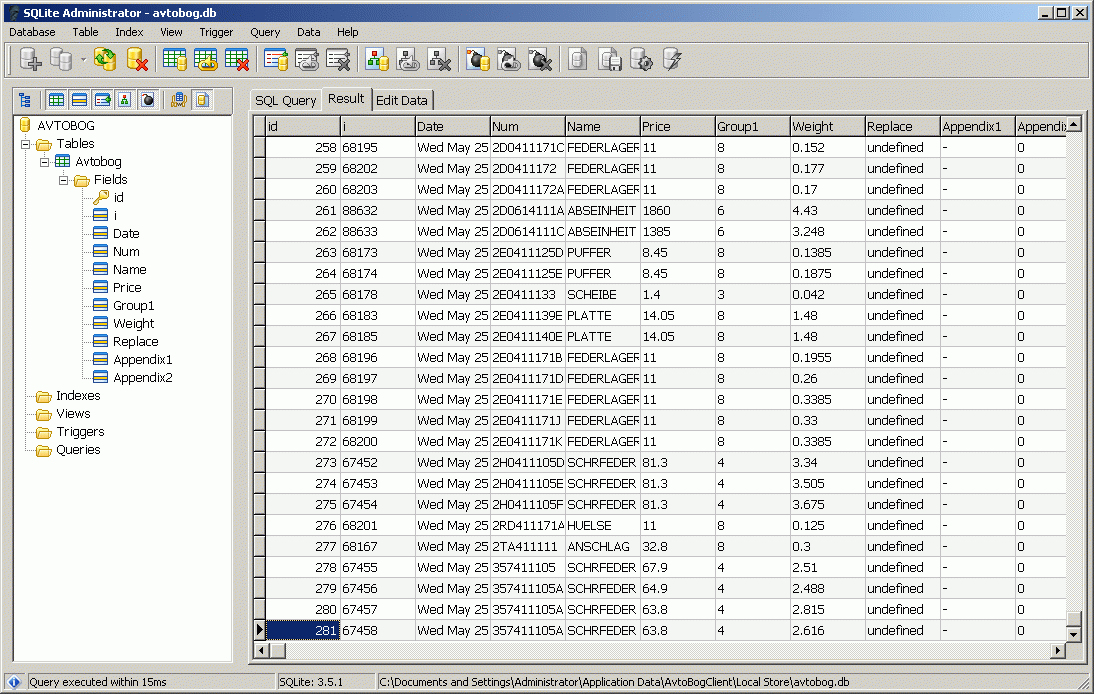Screen dimensions: 1094x694
Task: Open the Data menu
Action: (308, 32)
